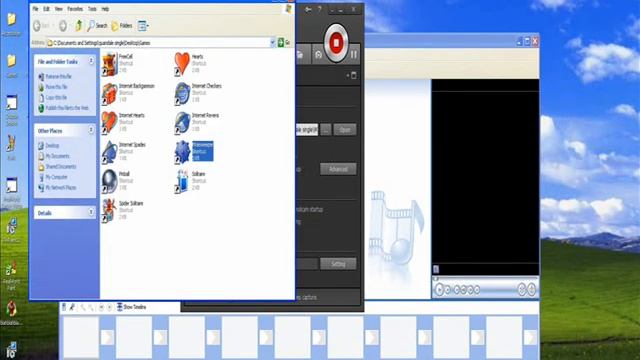Select the Hearts game shortcut
Image resolution: width=640 pixels, height=360 pixels.
click(x=182, y=64)
